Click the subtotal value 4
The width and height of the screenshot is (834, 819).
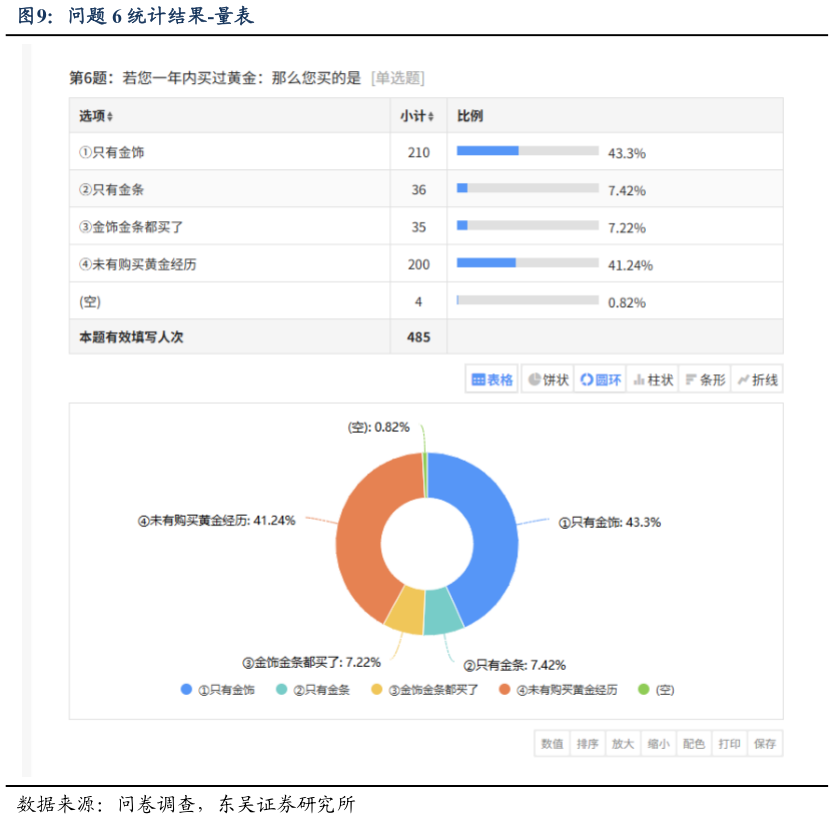click(419, 302)
